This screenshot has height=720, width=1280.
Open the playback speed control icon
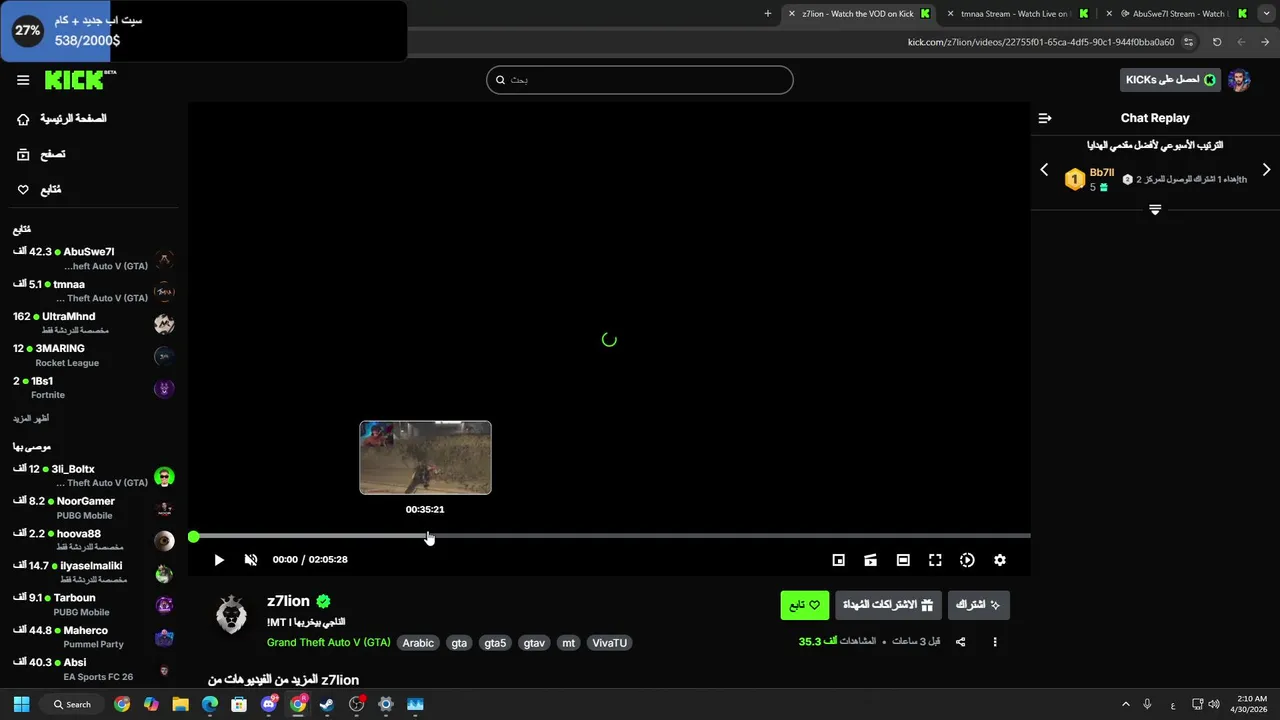point(967,560)
